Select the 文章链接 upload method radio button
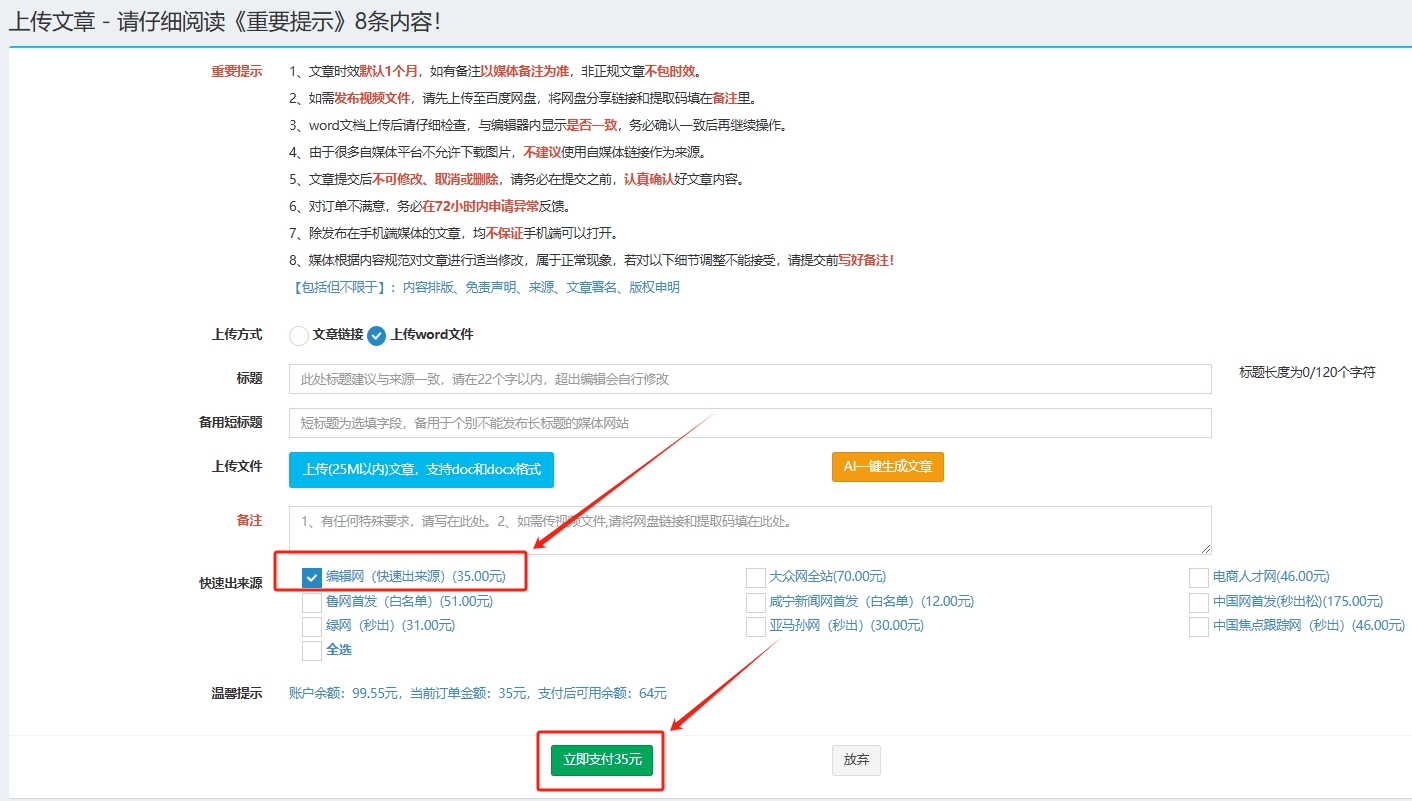The image size is (1412, 801). 299,336
